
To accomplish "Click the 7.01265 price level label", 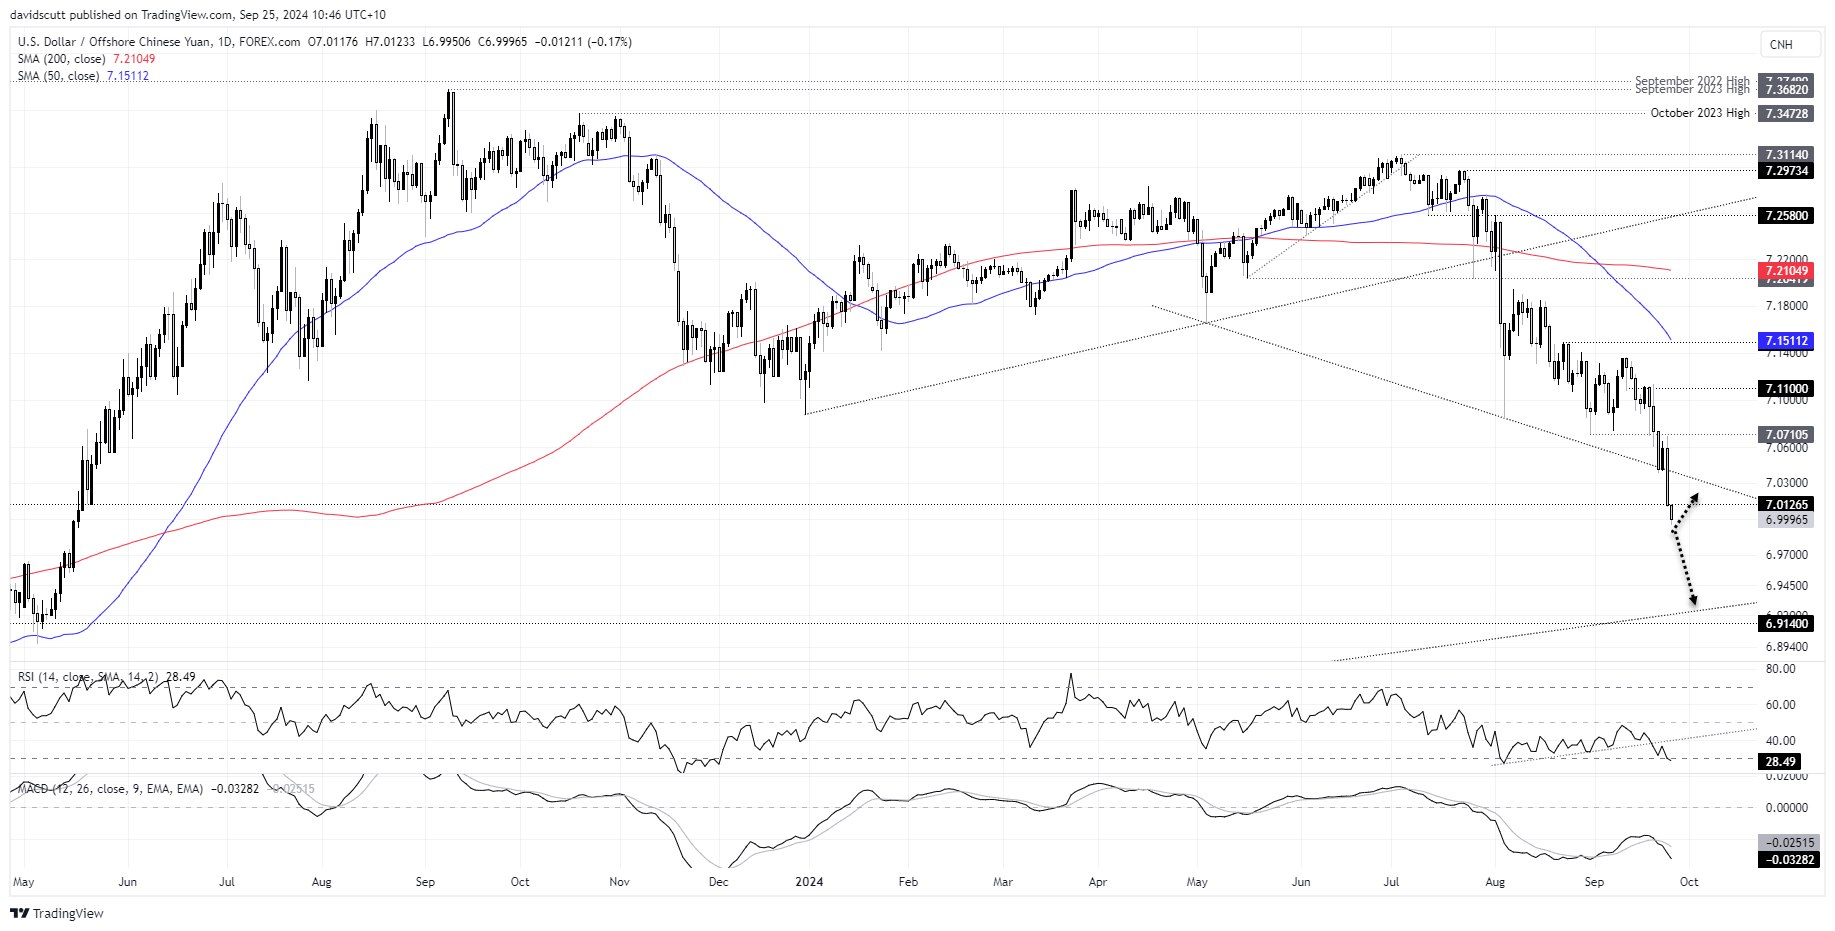I will click(x=1786, y=505).
